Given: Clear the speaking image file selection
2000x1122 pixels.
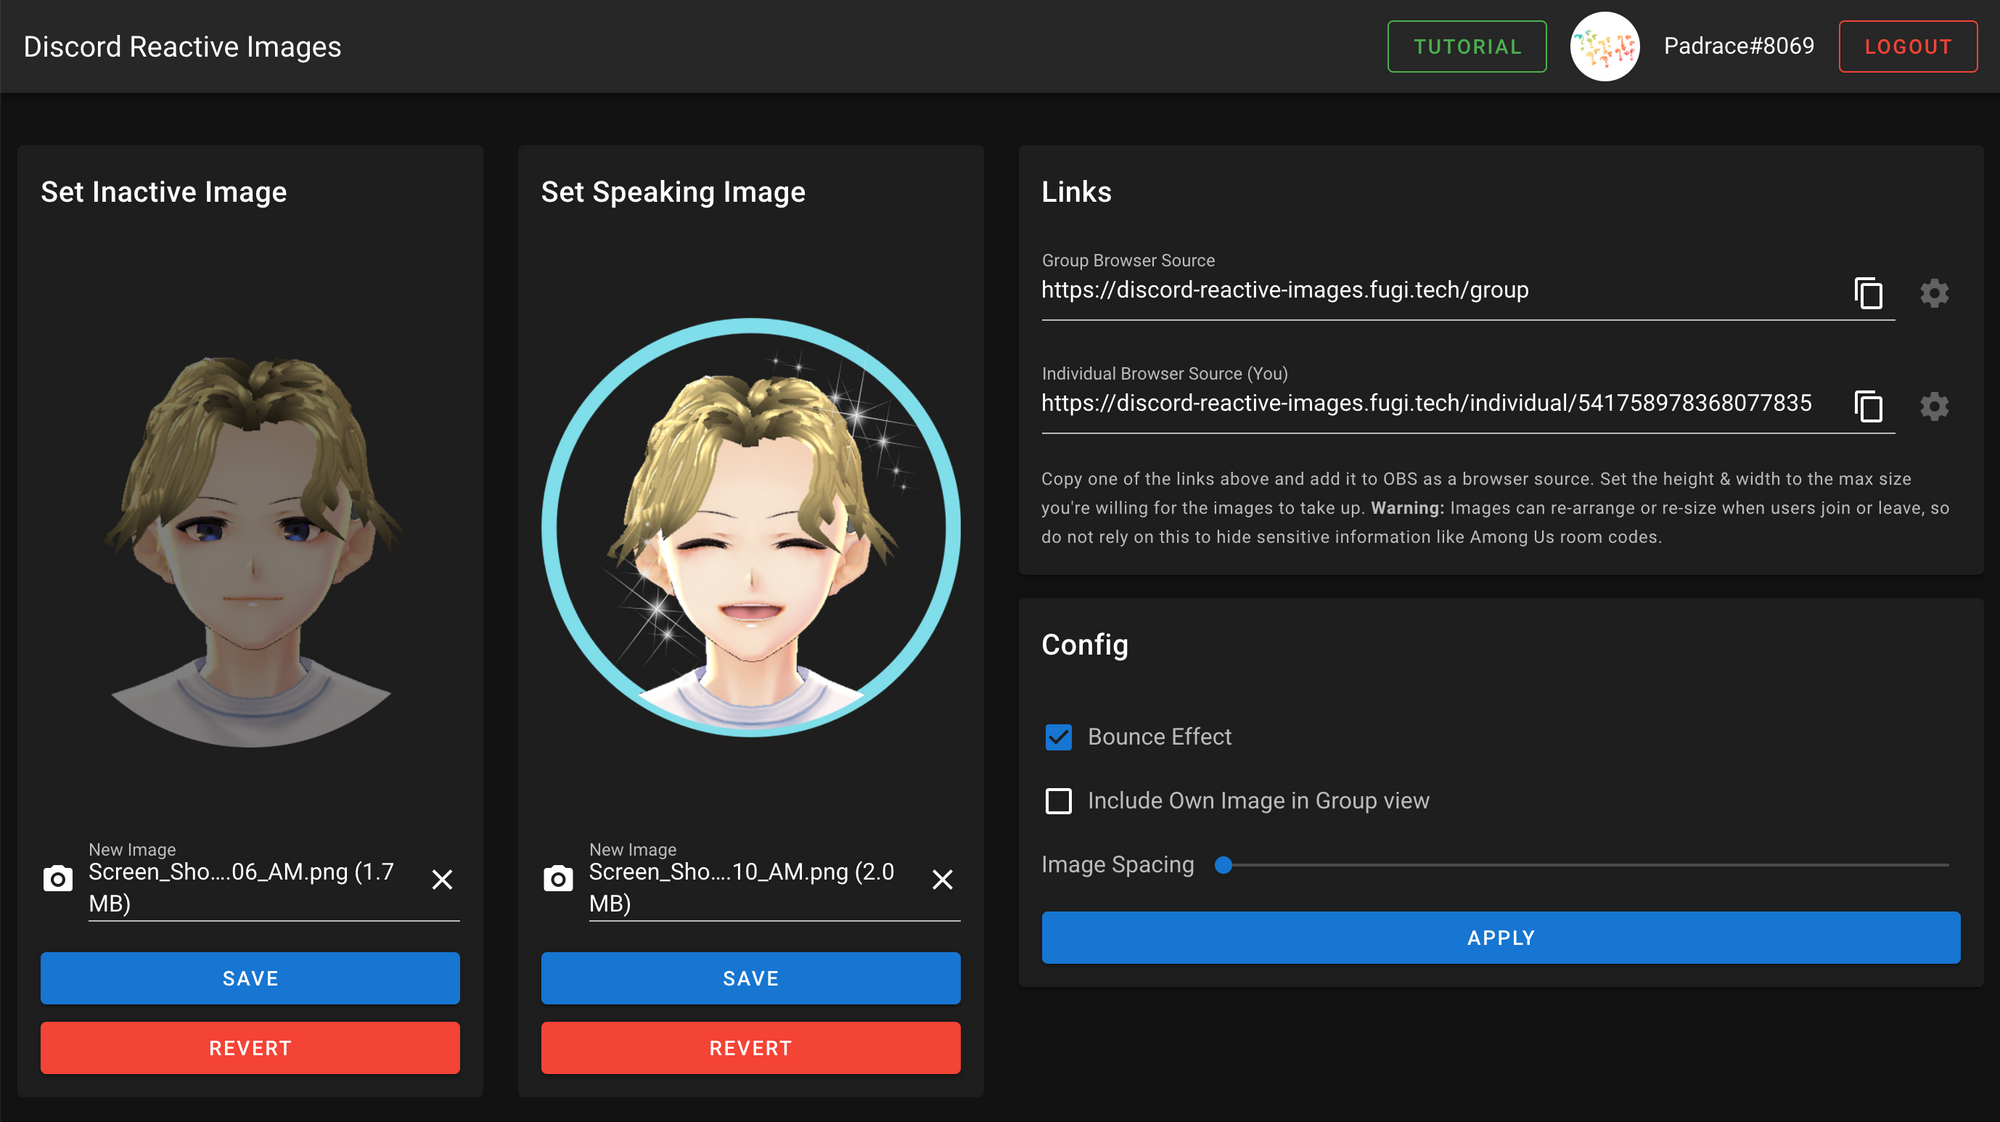Looking at the screenshot, I should click(x=941, y=880).
